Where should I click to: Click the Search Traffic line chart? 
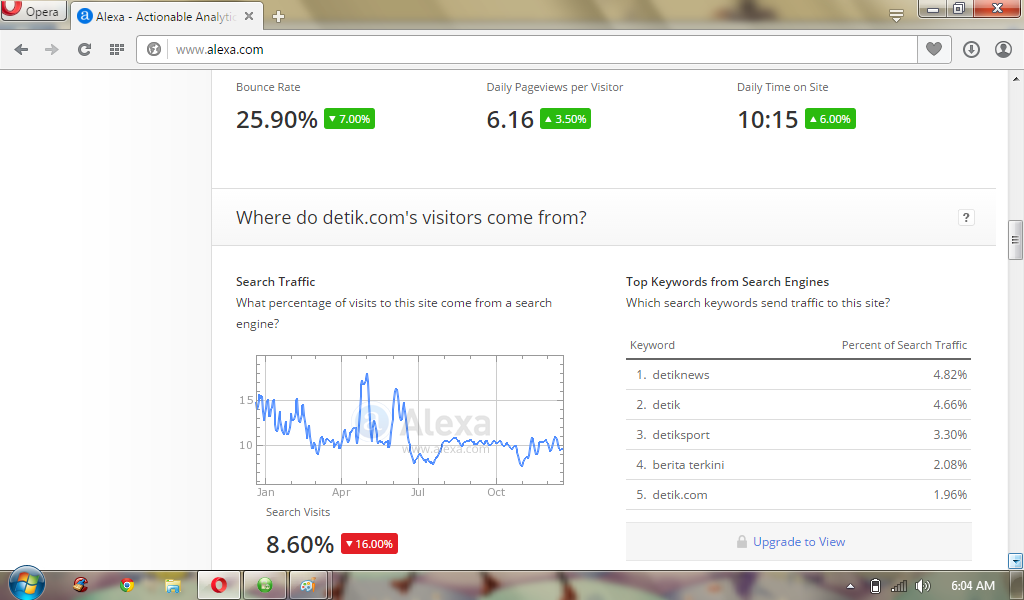pyautogui.click(x=410, y=420)
